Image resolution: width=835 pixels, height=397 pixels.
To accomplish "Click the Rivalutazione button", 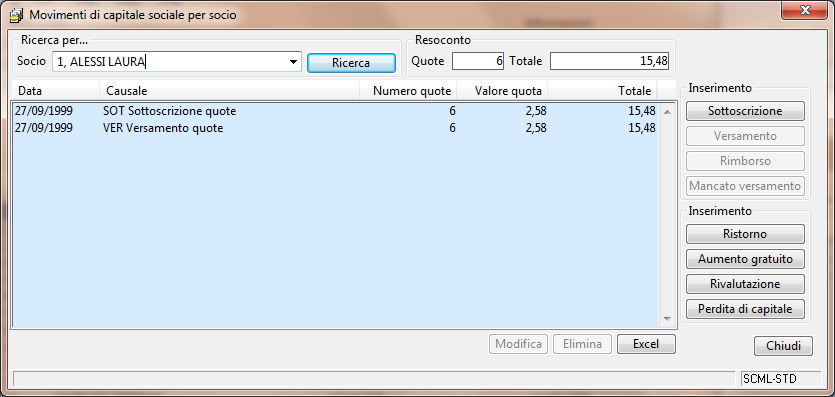I will click(745, 284).
